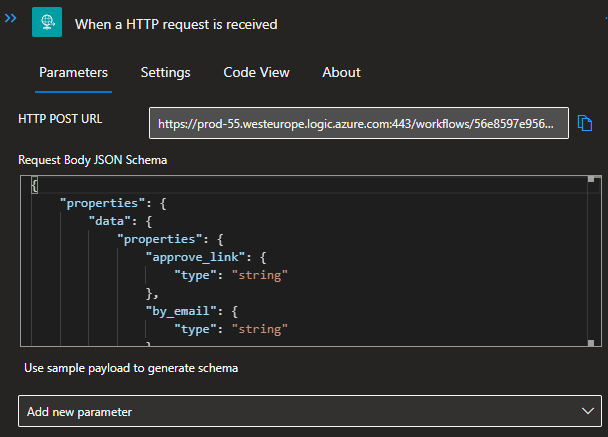
Task: Click the "approve_link" key in the schema
Action: coord(195,257)
